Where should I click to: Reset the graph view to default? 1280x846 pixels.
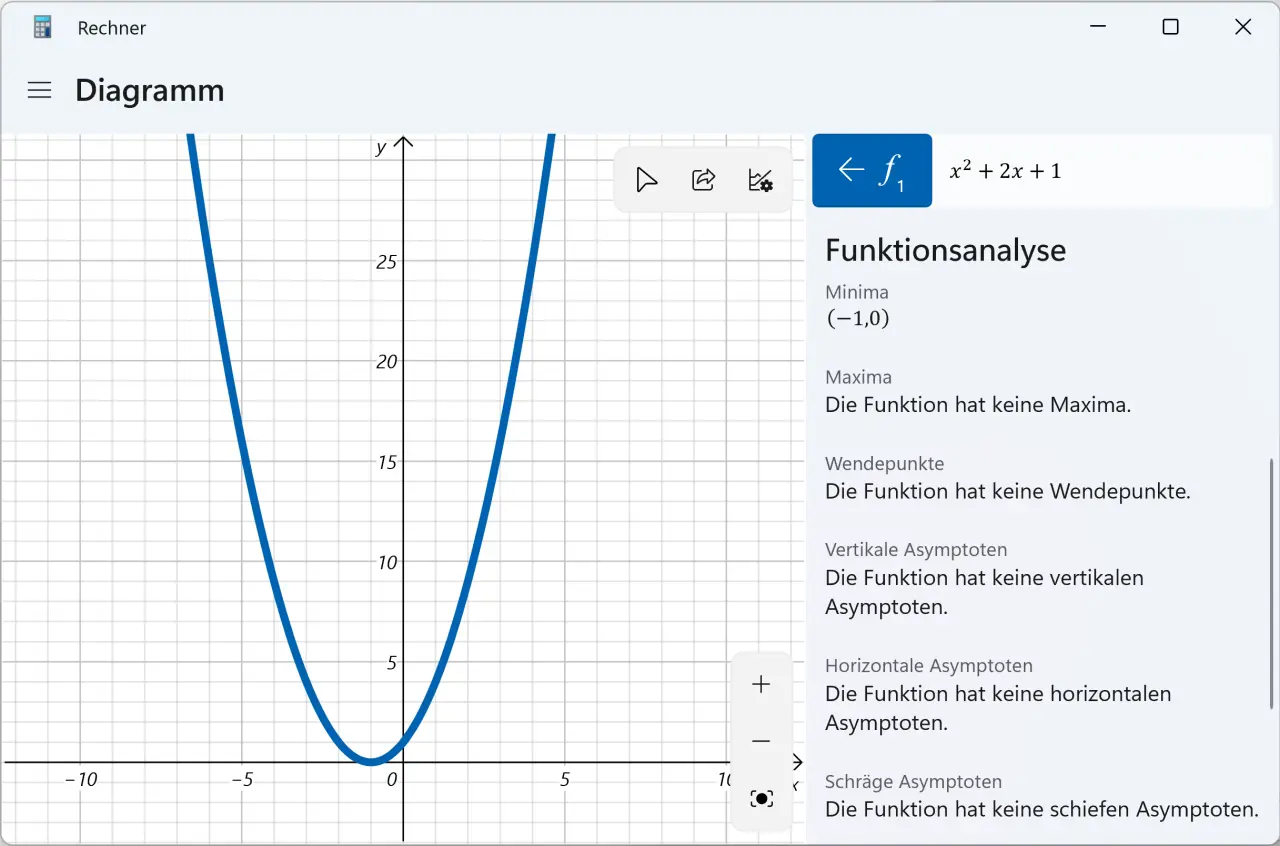coord(762,798)
